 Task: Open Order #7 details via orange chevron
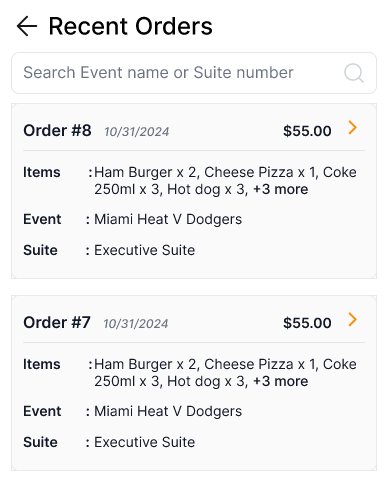pyautogui.click(x=352, y=319)
